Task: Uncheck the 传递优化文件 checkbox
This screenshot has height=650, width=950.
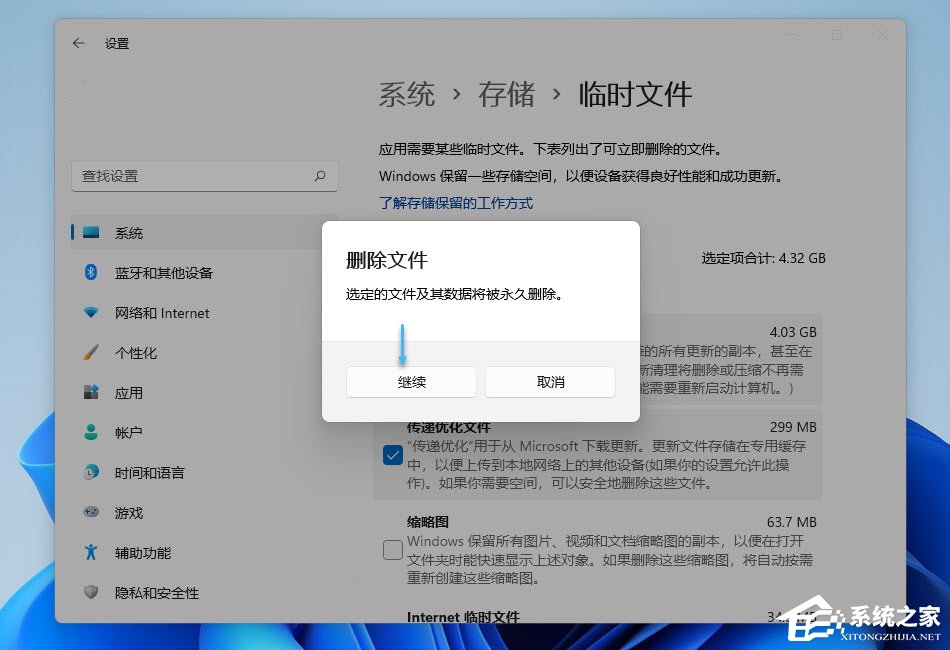Action: coord(392,455)
